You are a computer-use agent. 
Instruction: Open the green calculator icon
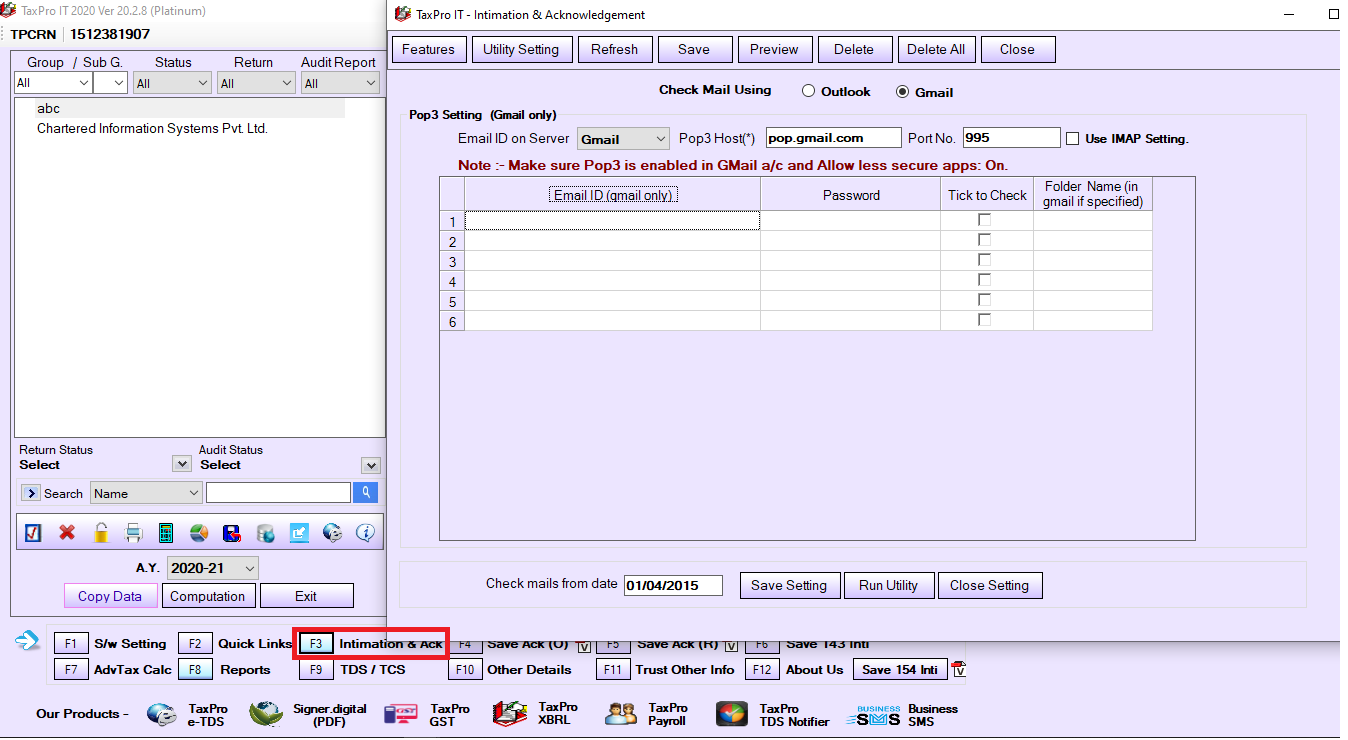click(x=166, y=533)
